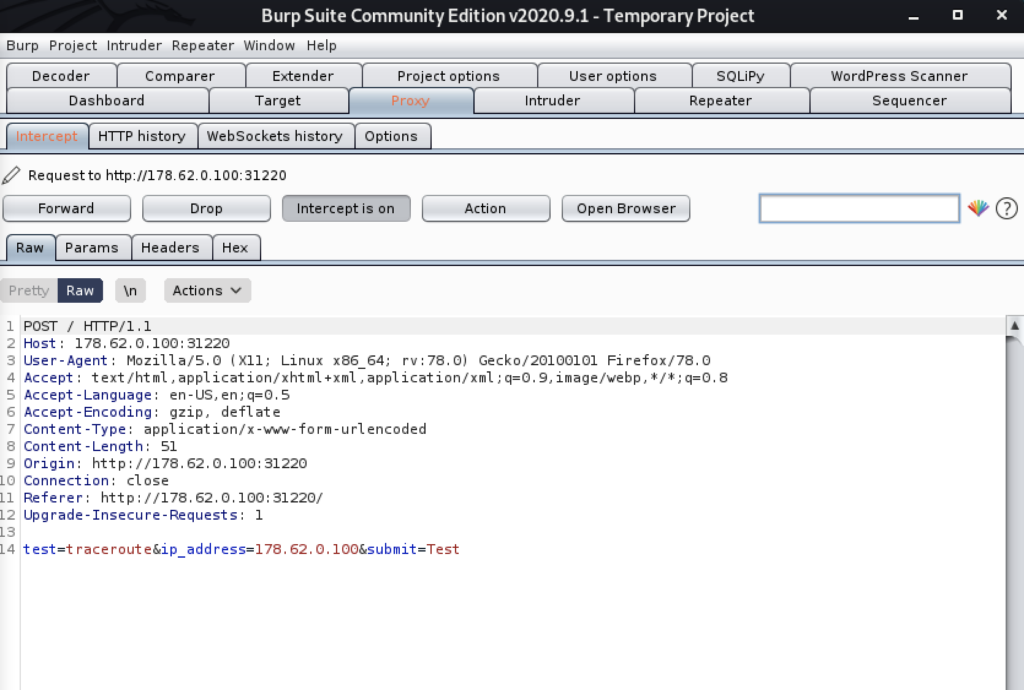Click the User-Agent header line
The image size is (1024, 690).
tap(367, 360)
